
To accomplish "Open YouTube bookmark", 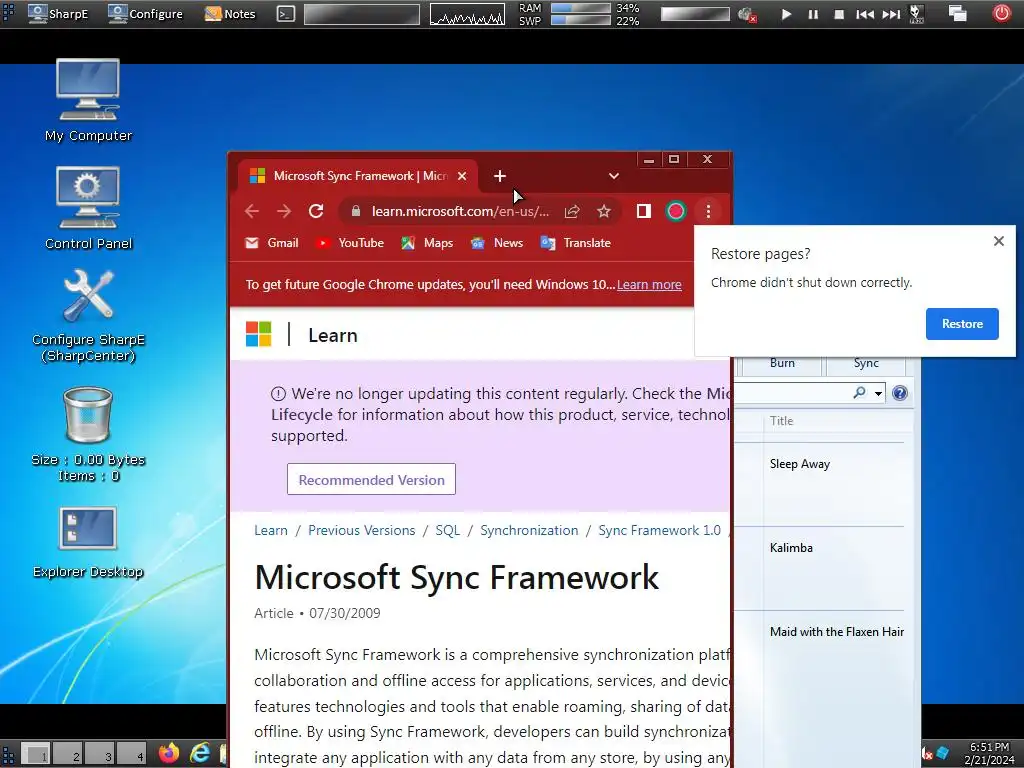I will (349, 243).
